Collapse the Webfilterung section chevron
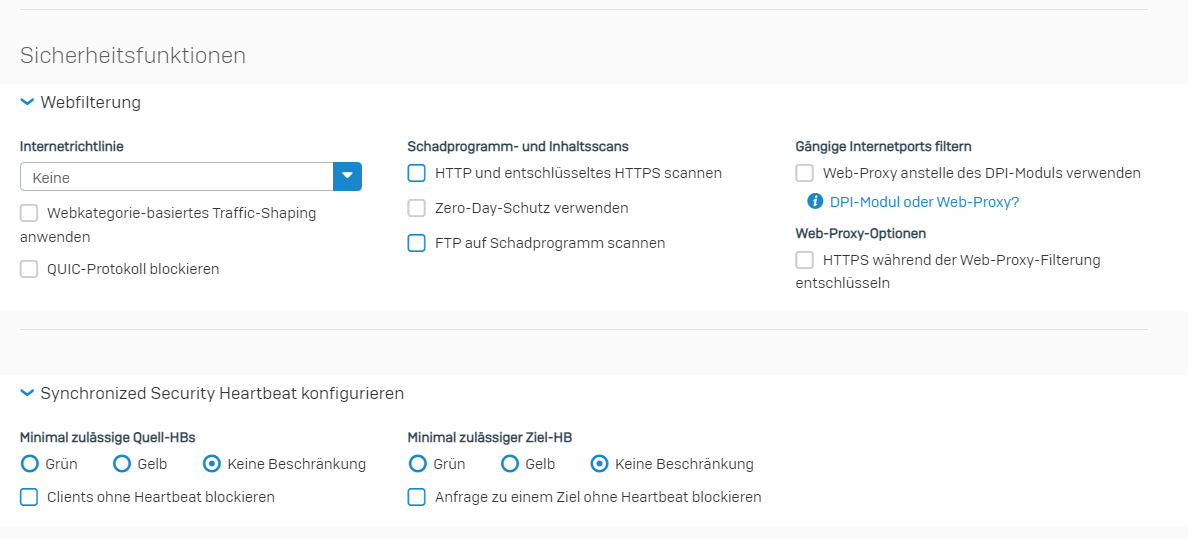 point(27,102)
